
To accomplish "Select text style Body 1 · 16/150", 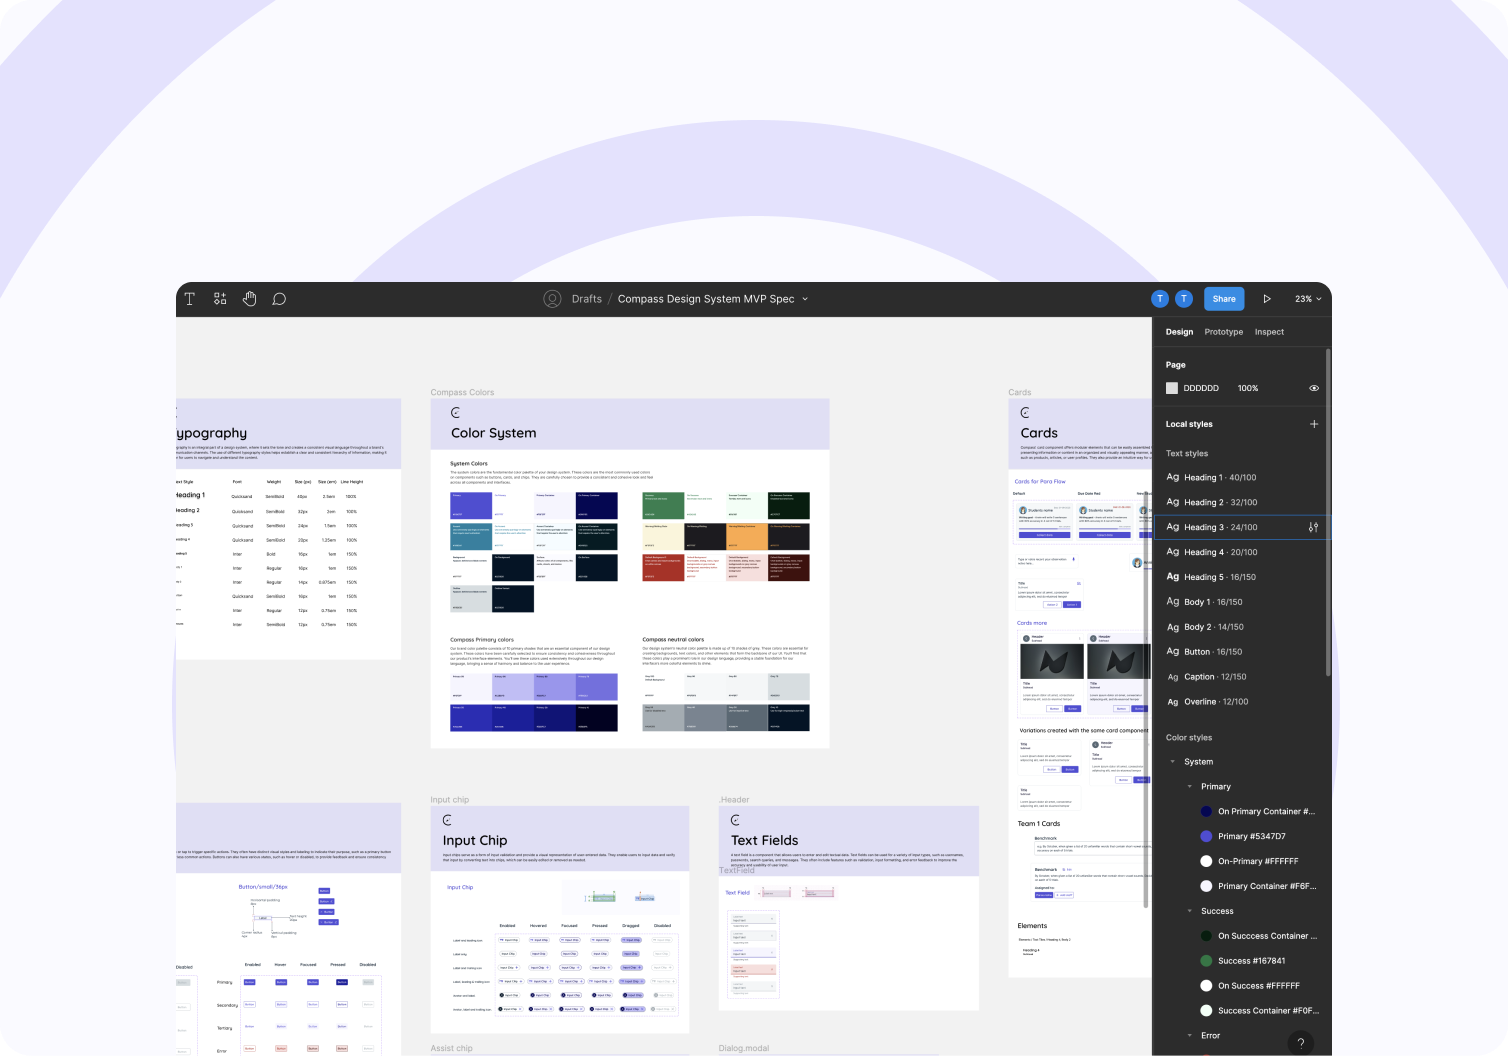I will click(1240, 602).
